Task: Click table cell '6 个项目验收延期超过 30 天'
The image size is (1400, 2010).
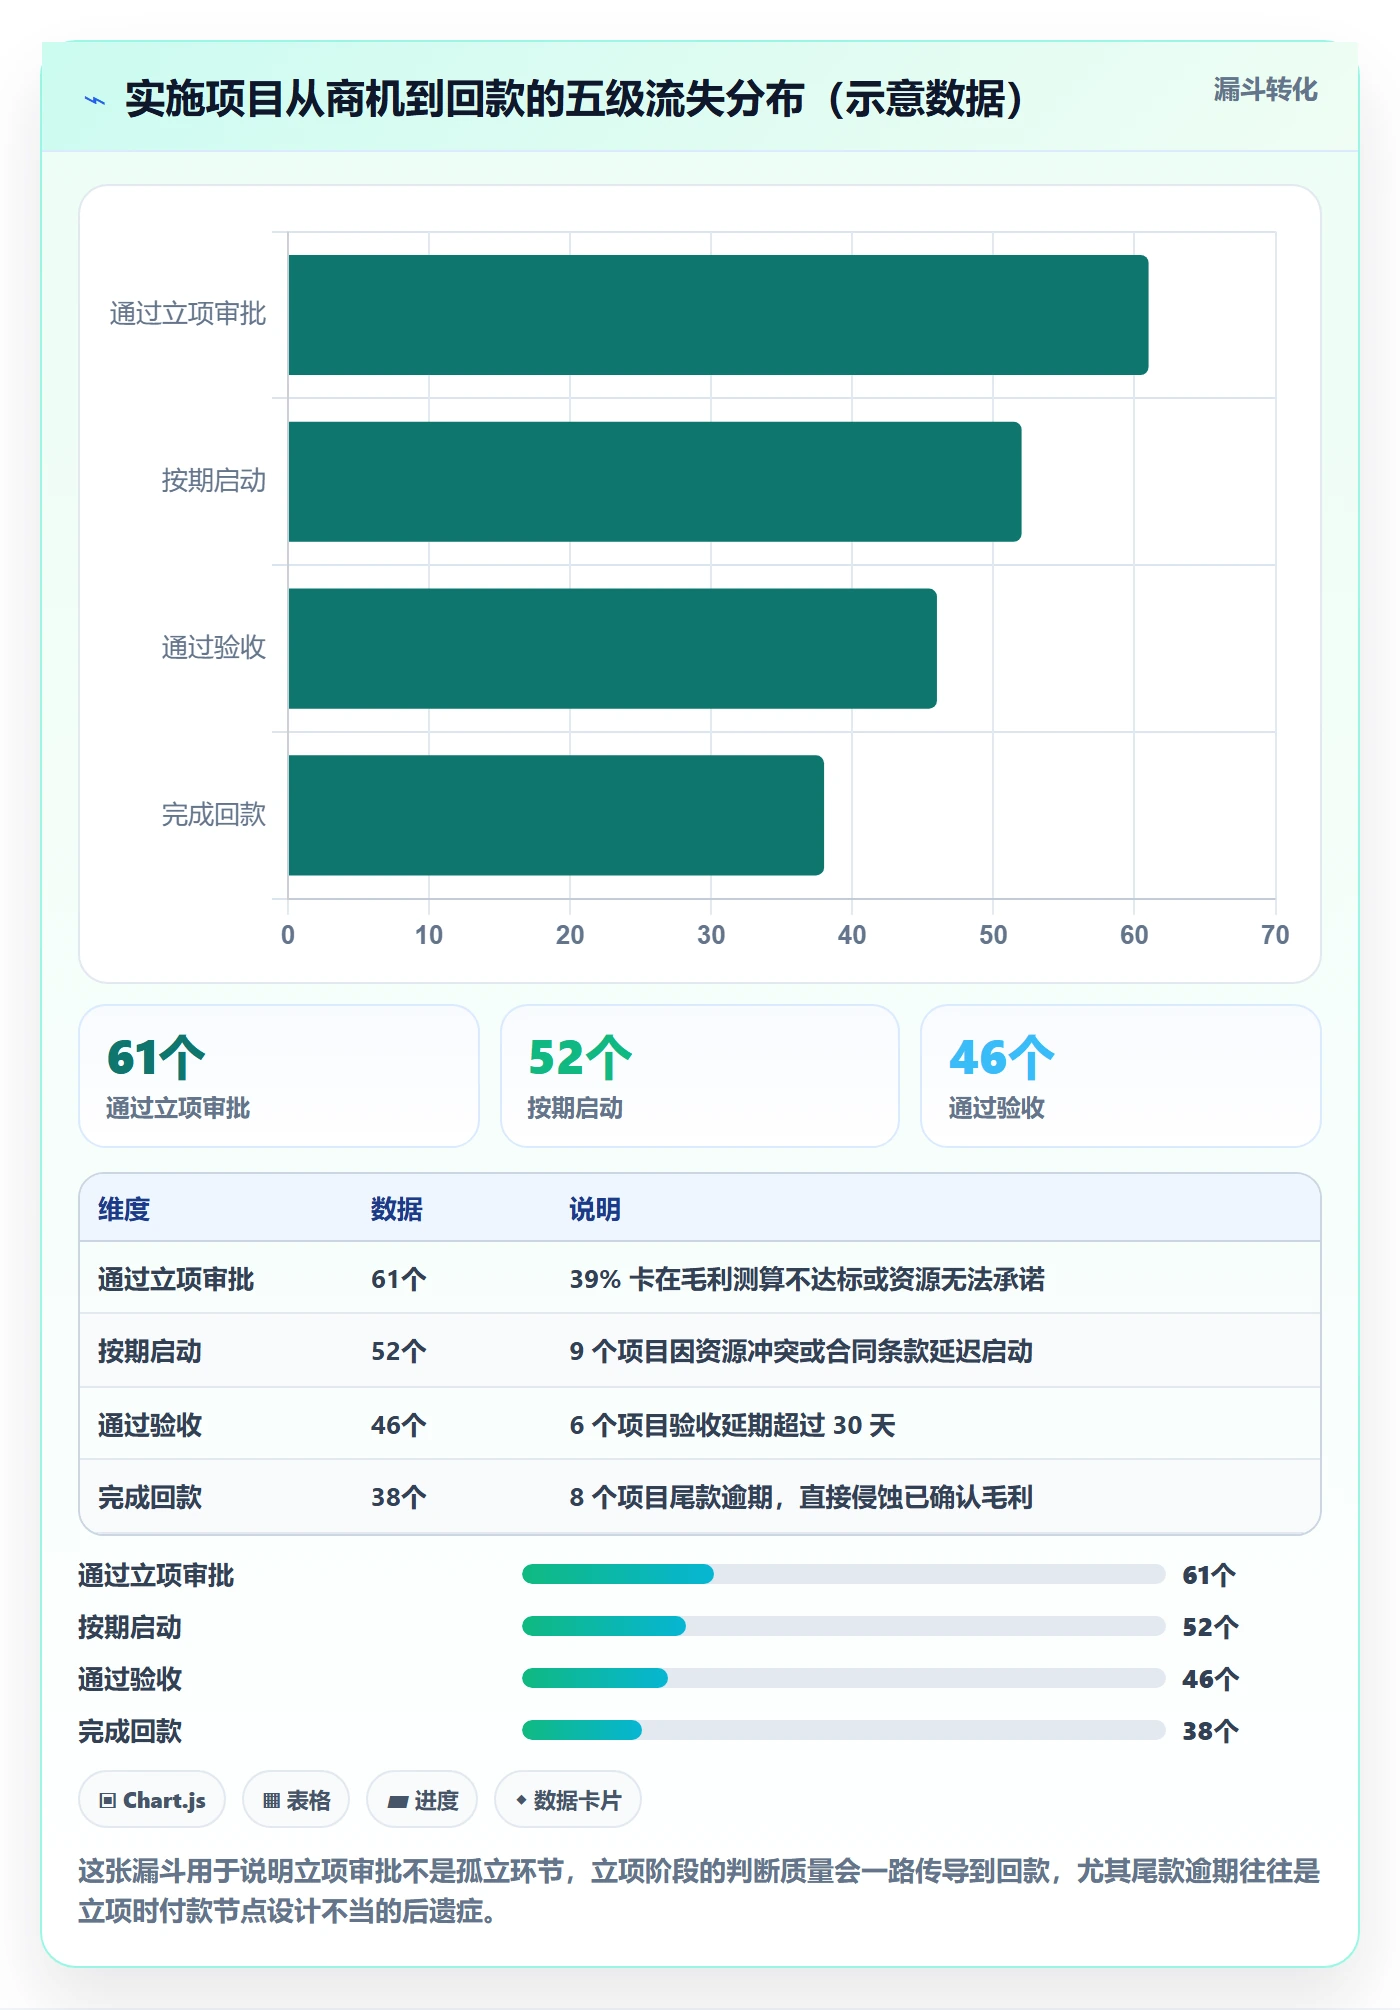Action: point(732,1424)
